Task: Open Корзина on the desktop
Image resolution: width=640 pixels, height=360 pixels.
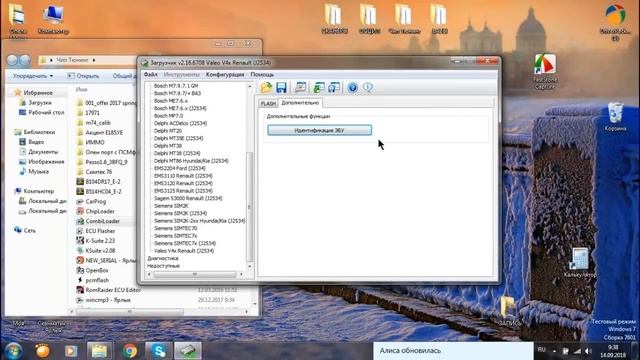Action: (615, 117)
